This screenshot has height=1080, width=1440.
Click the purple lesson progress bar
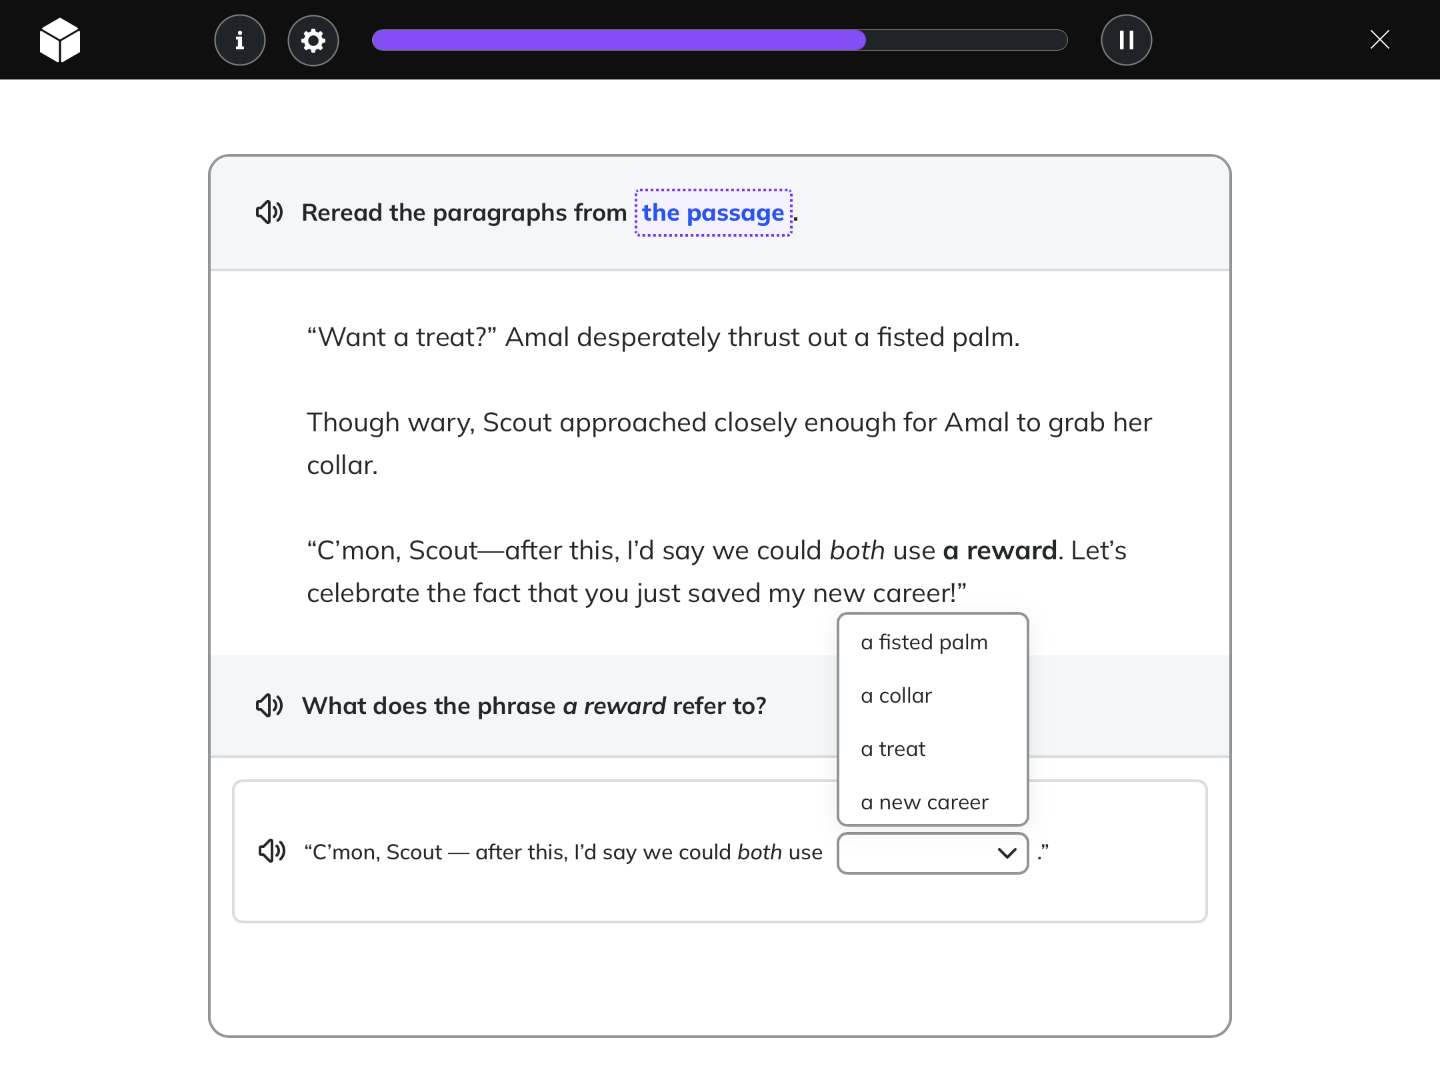619,40
